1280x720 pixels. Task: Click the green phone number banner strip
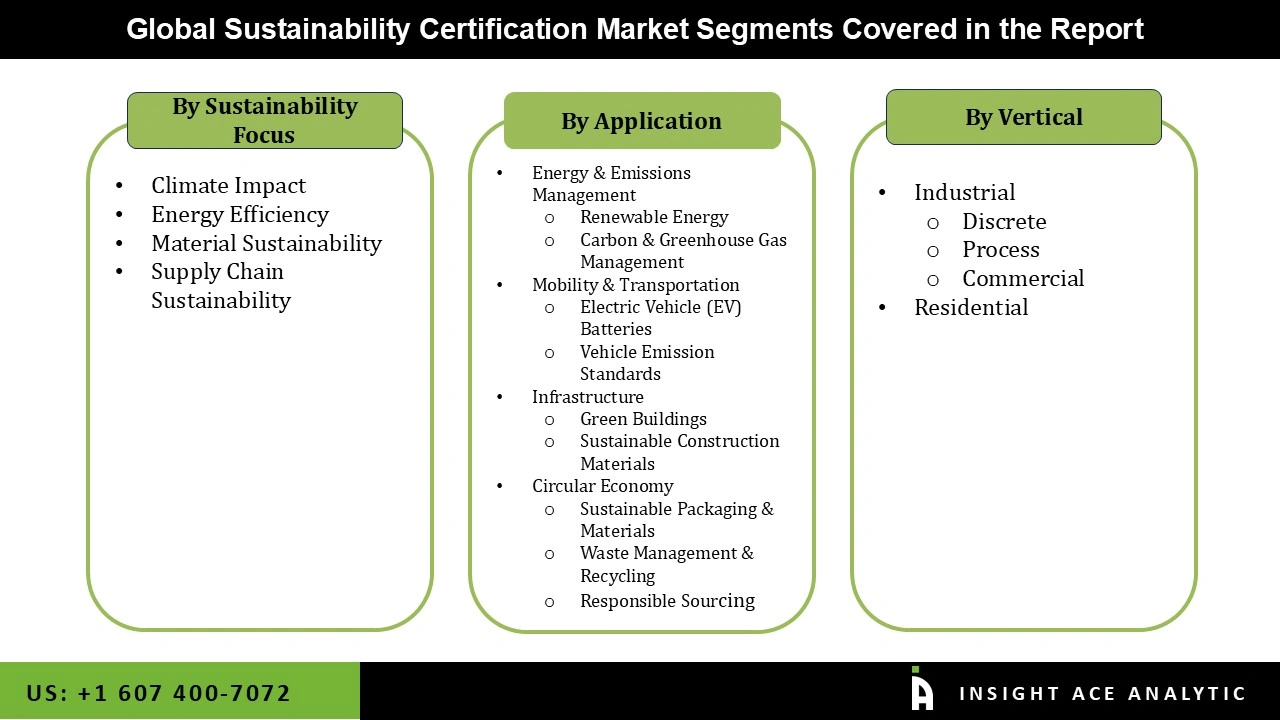[x=180, y=691]
